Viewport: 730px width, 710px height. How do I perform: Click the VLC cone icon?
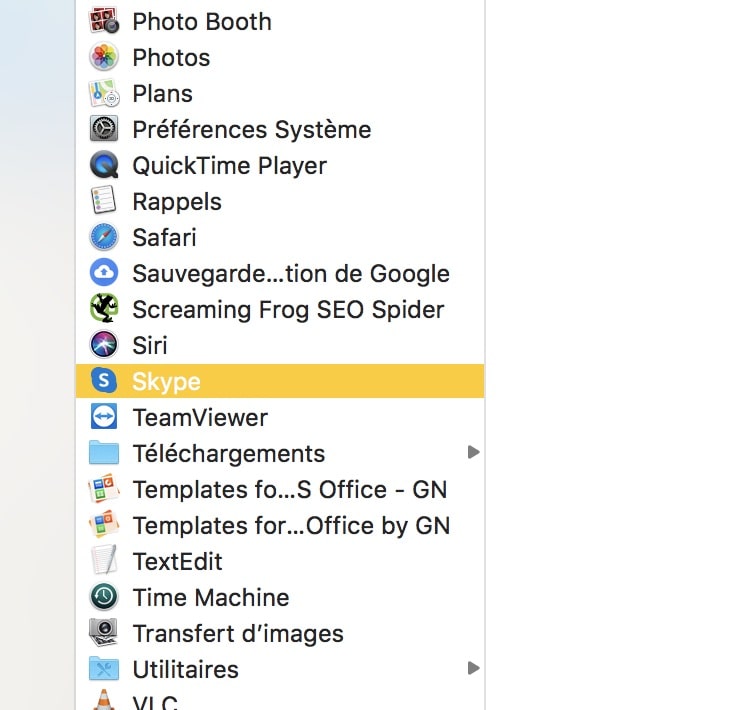pyautogui.click(x=104, y=700)
